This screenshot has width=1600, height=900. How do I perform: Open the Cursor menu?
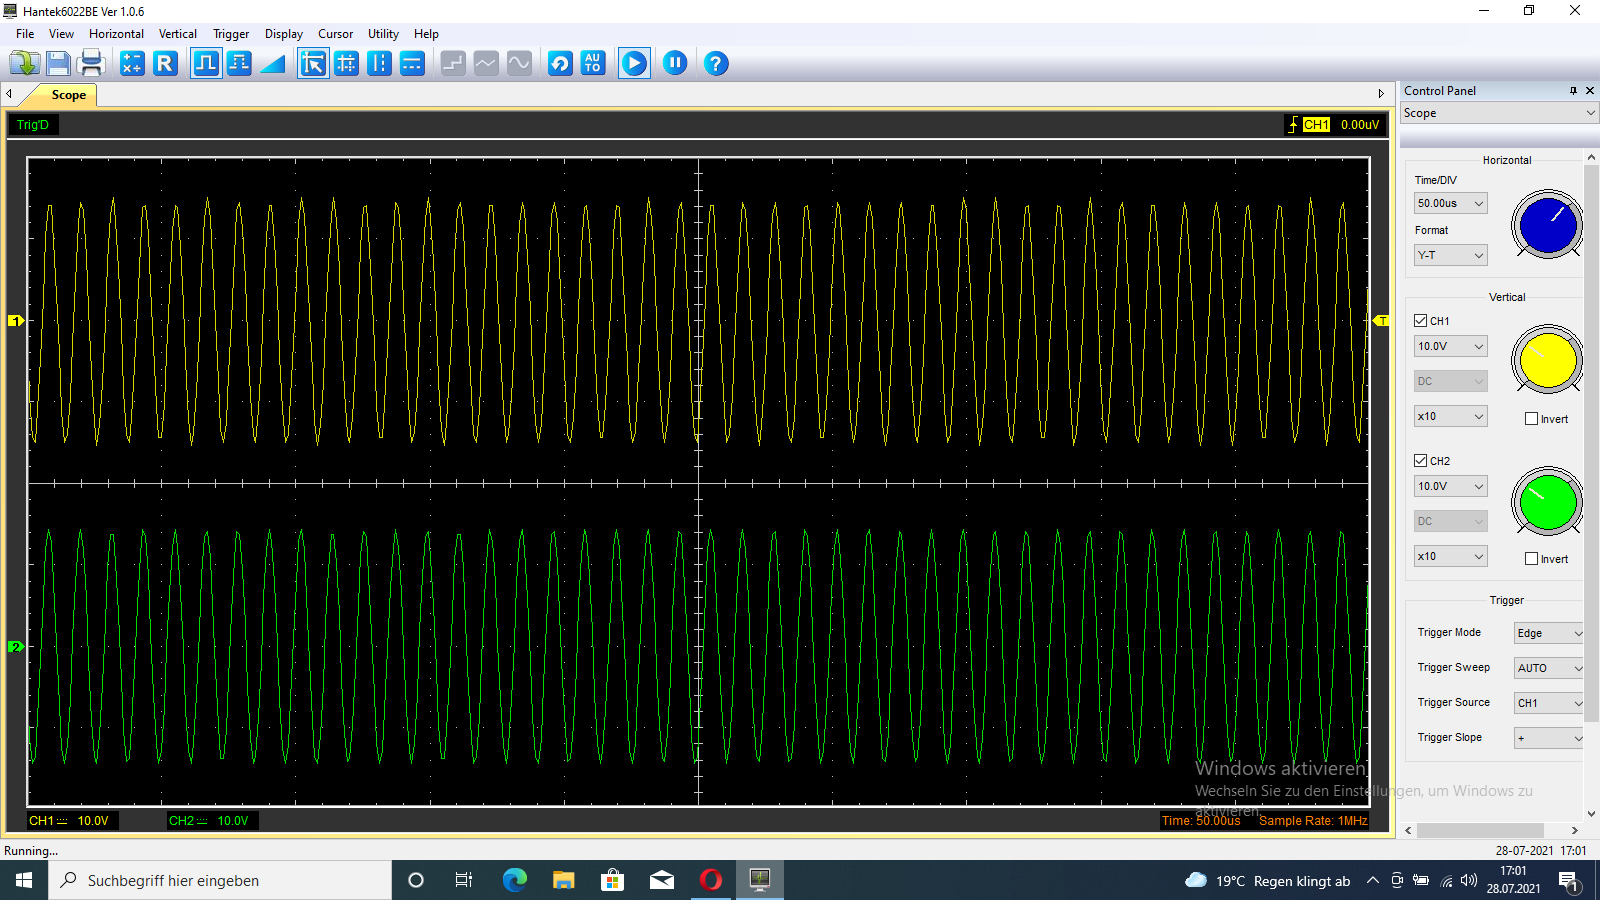point(335,34)
